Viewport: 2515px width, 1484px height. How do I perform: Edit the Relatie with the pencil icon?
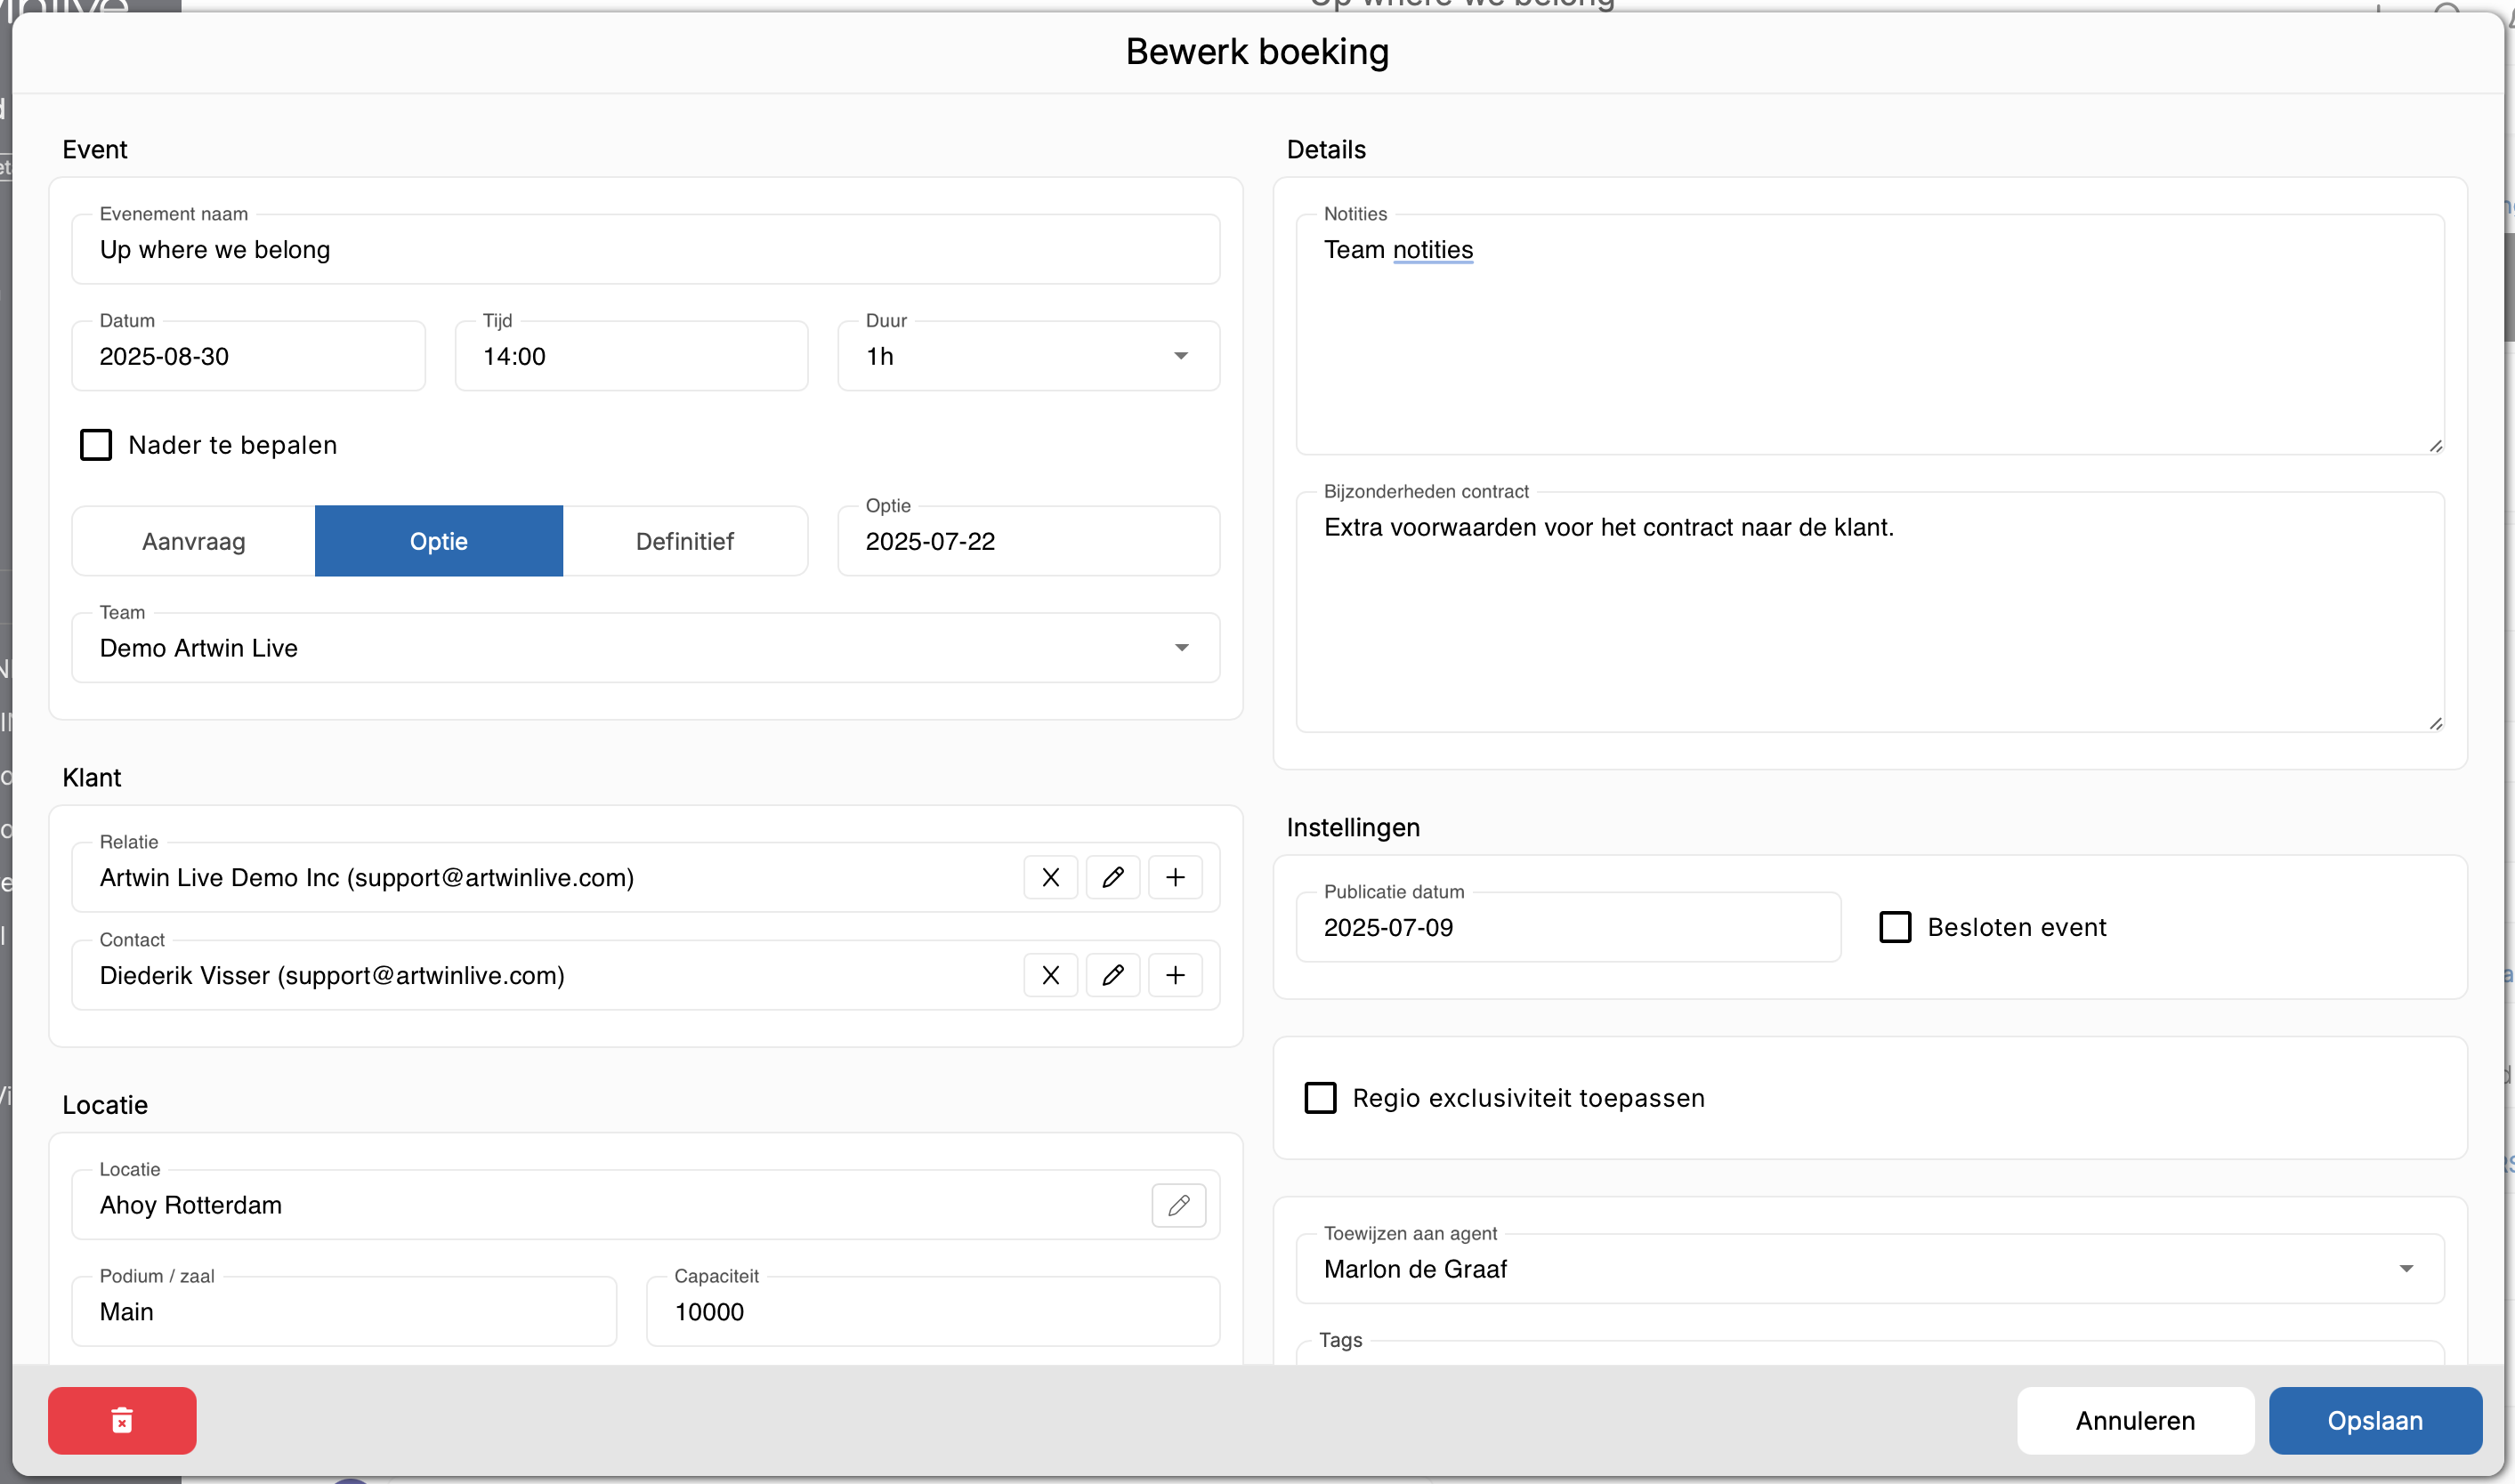tap(1113, 877)
